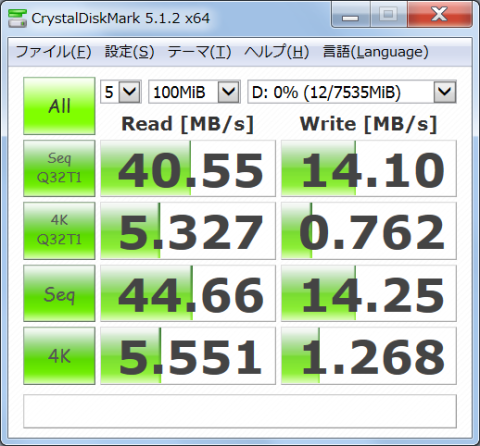Open the テーマ(T) menu
Screen dimensions: 480x446
tap(199, 52)
